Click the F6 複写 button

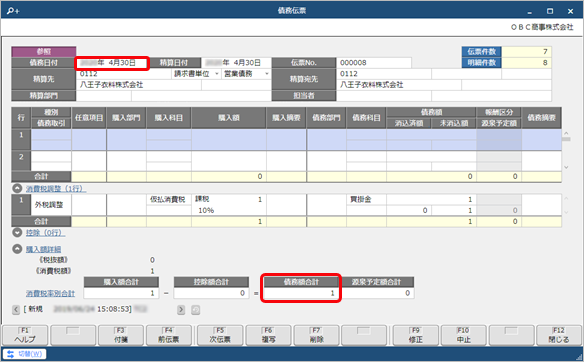[x=268, y=335]
